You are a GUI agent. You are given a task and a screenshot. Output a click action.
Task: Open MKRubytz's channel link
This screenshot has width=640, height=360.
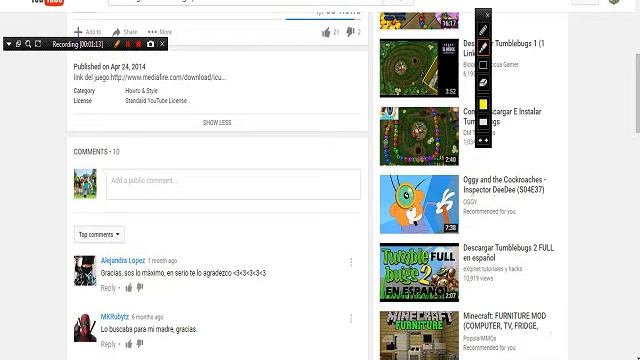tap(115, 317)
